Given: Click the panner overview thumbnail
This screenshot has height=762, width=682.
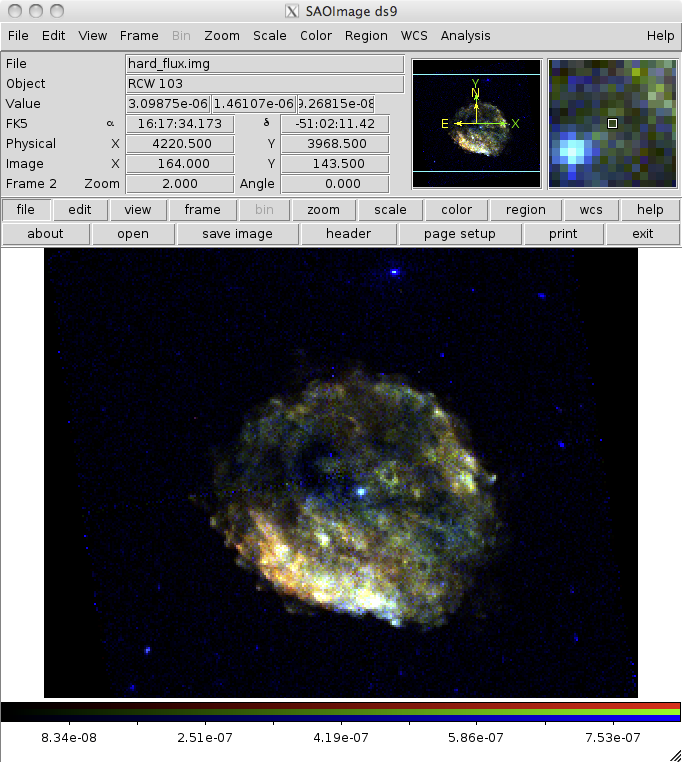Looking at the screenshot, I should click(x=476, y=123).
